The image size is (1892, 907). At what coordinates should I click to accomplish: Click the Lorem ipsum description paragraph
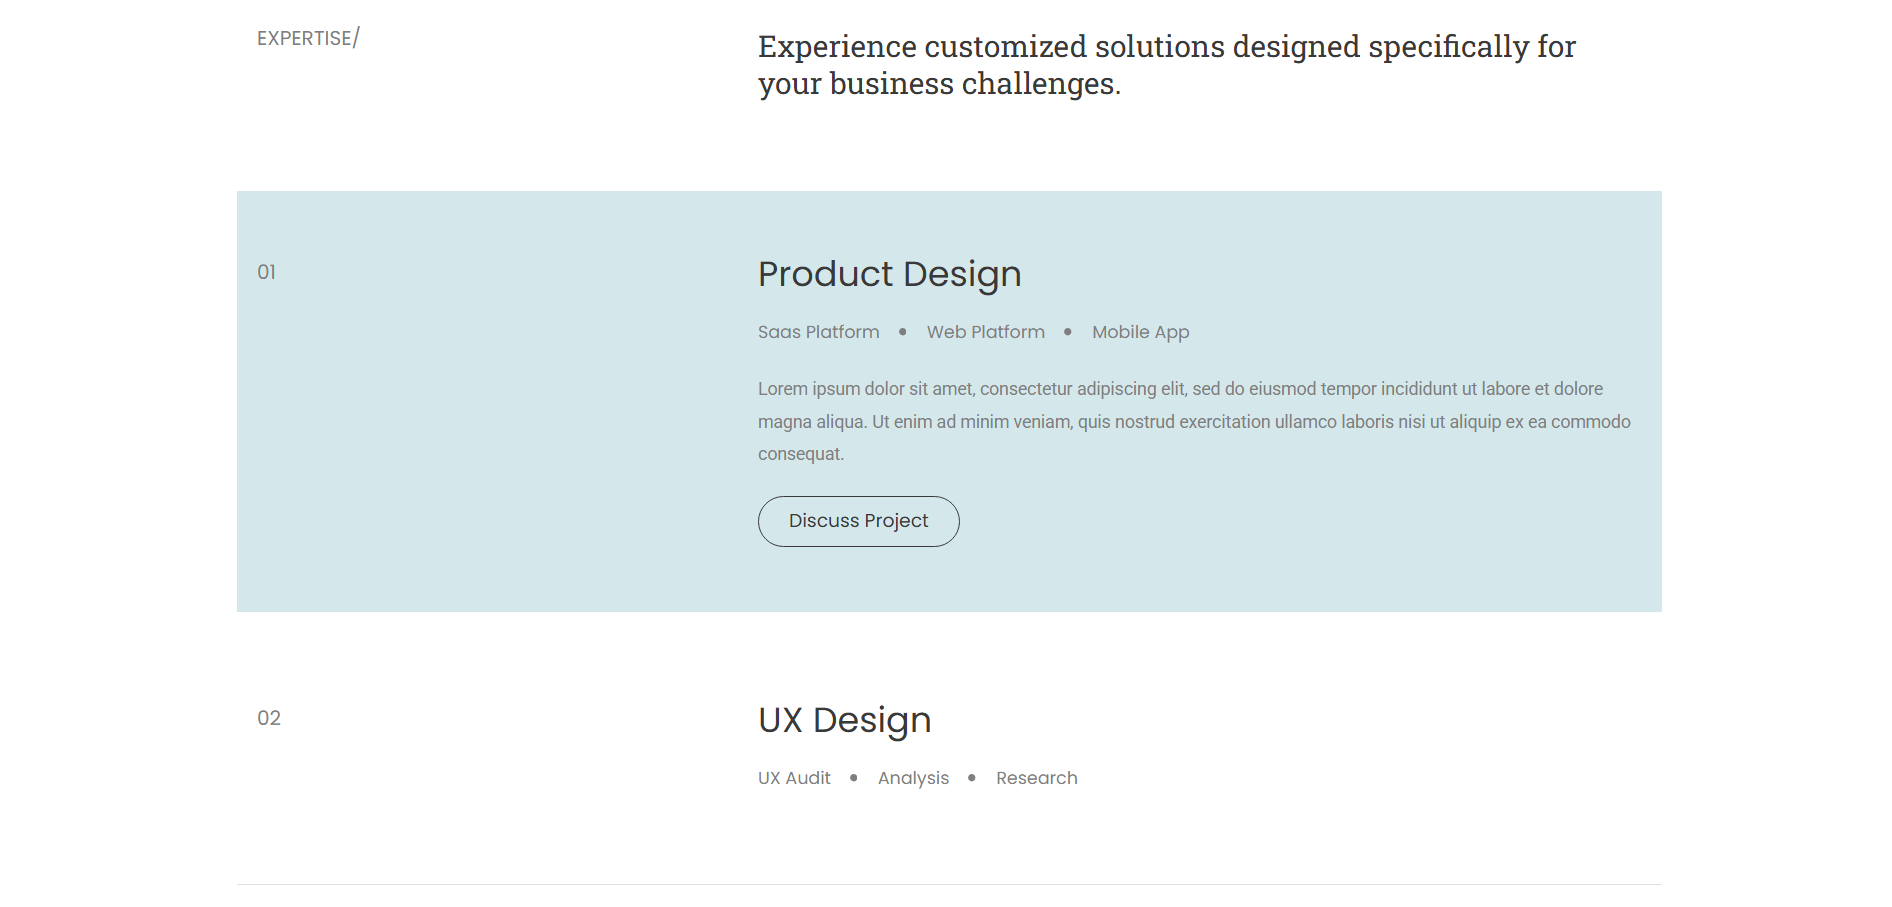click(1193, 421)
